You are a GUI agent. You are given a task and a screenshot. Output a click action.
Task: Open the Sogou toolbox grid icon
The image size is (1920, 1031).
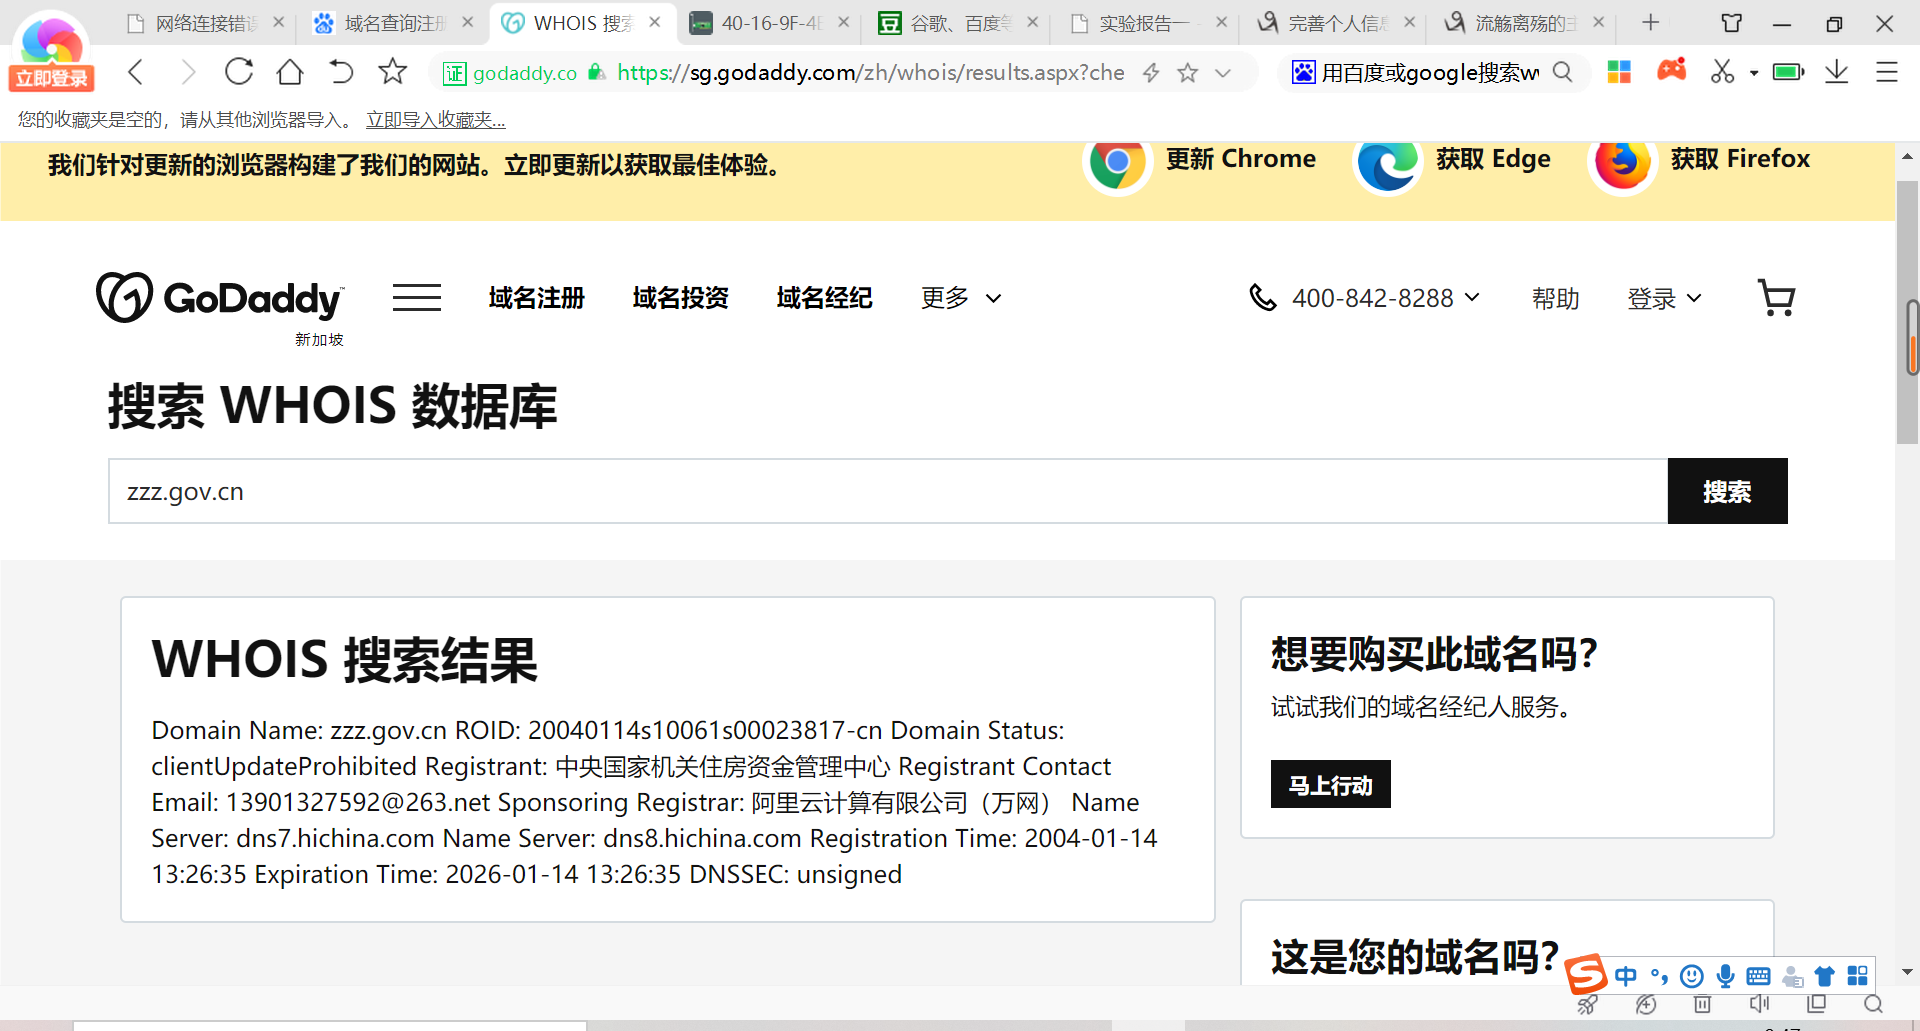[1858, 975]
